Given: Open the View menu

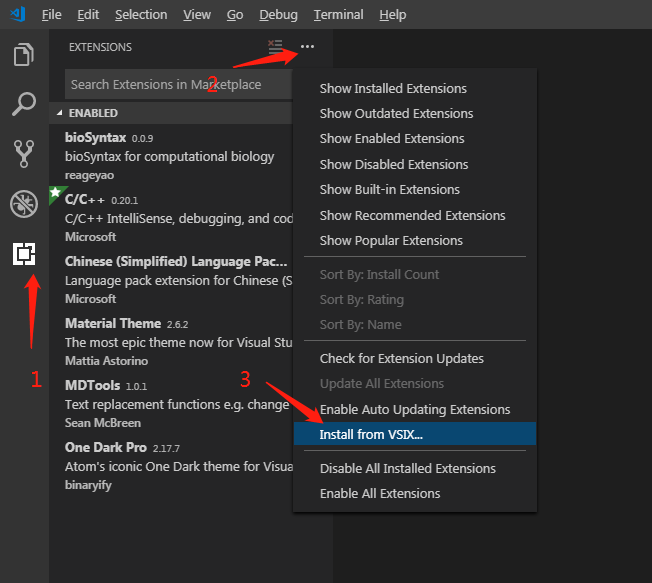Looking at the screenshot, I should 197,15.
